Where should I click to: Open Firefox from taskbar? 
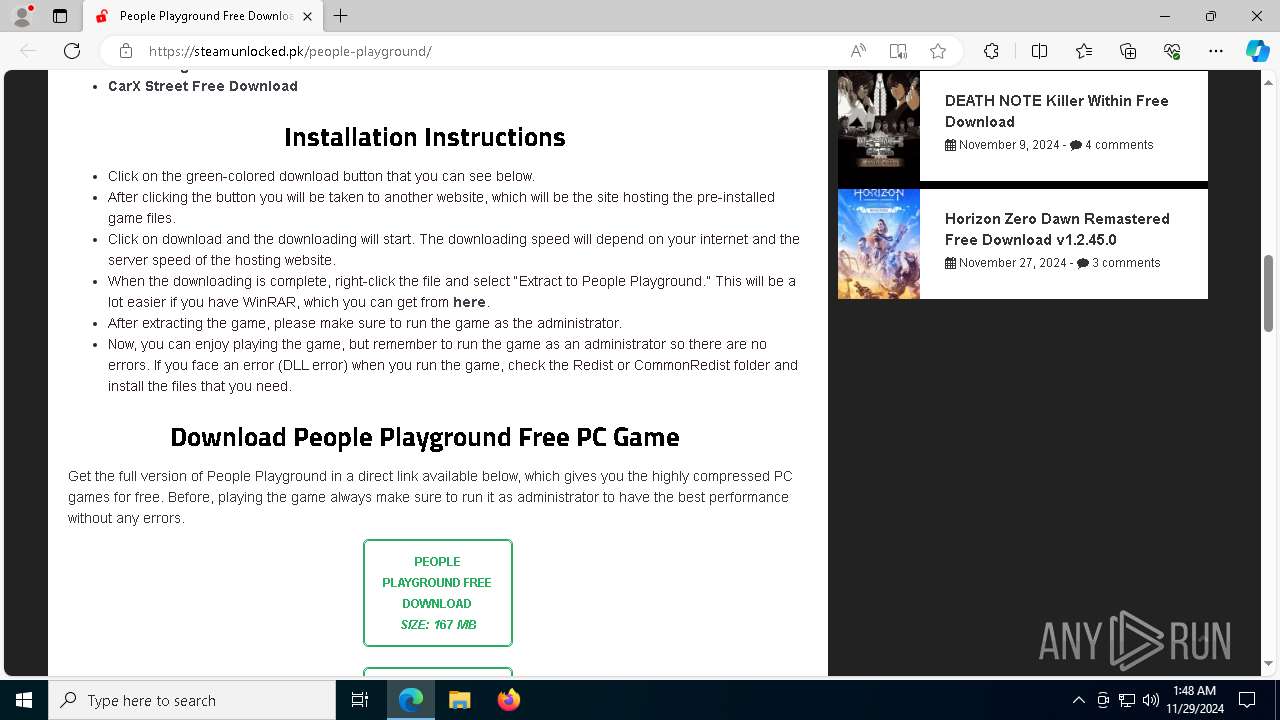(x=508, y=700)
